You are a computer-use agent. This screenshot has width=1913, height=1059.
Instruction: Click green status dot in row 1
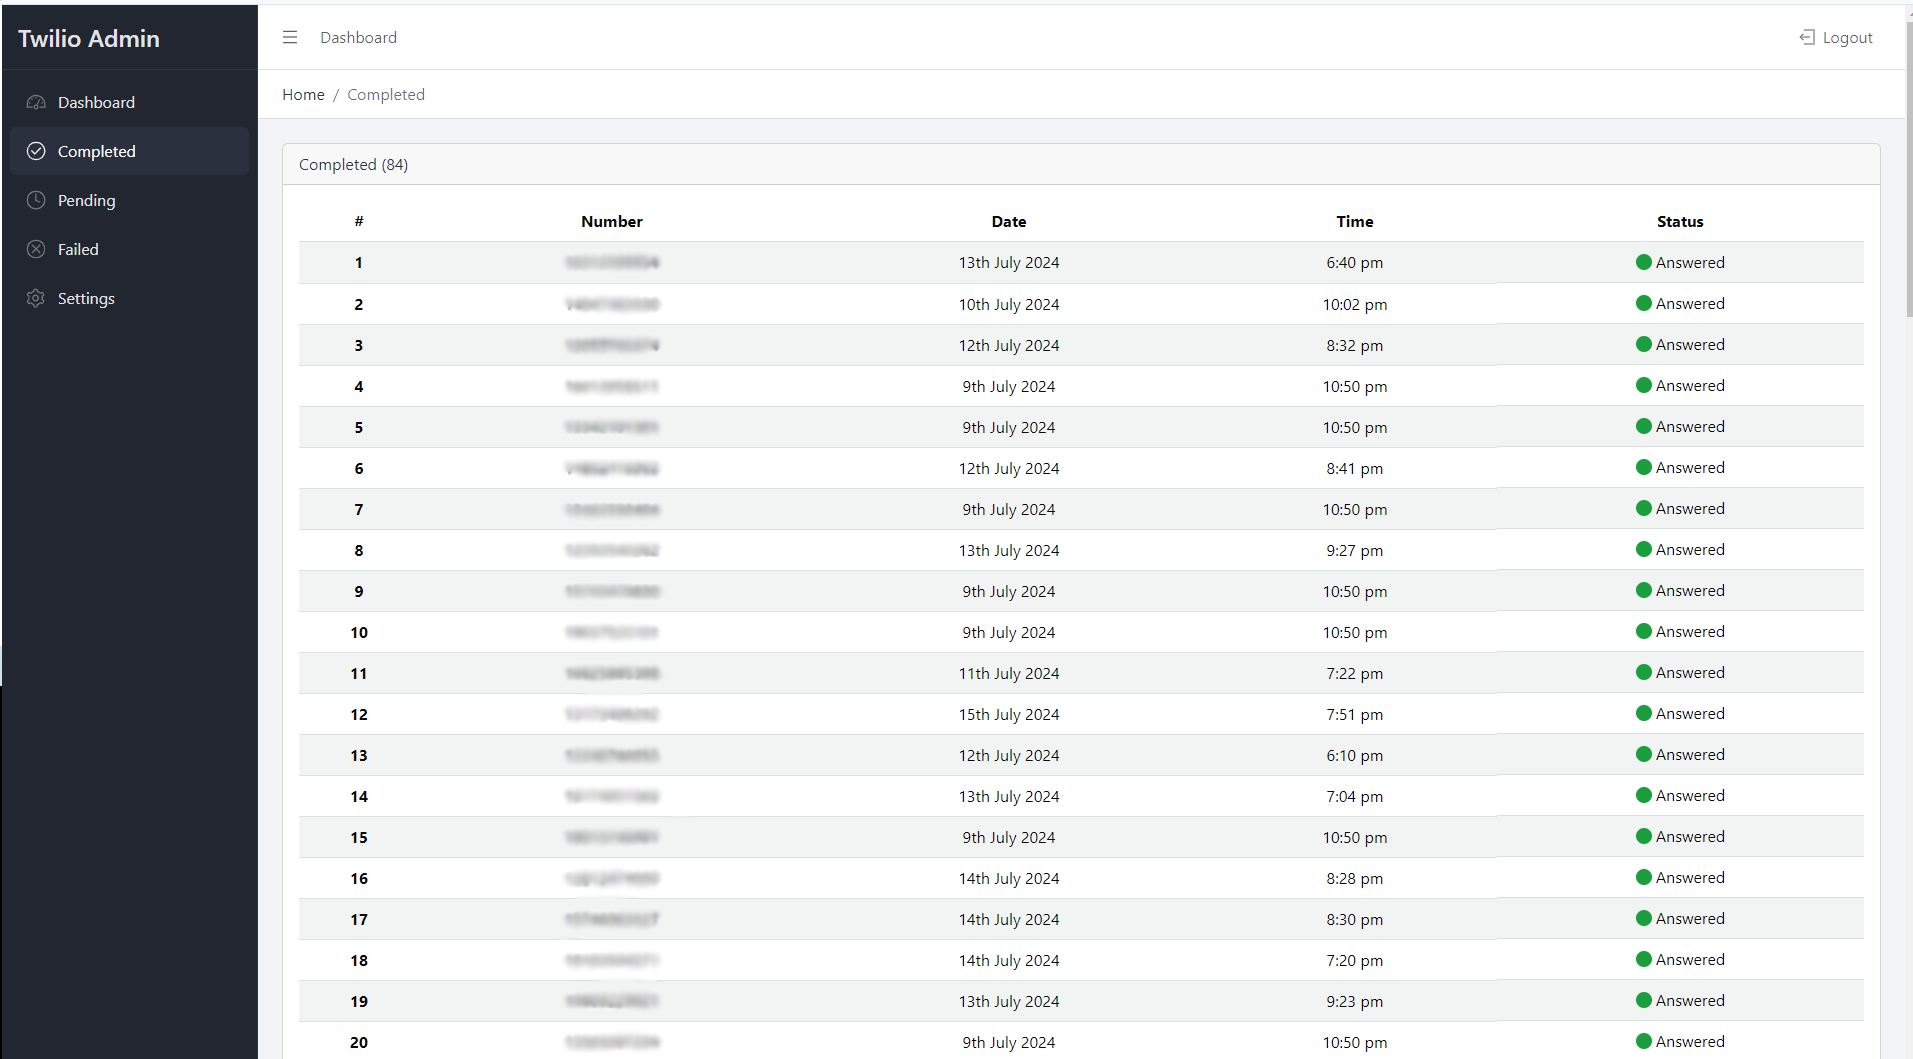click(1643, 262)
